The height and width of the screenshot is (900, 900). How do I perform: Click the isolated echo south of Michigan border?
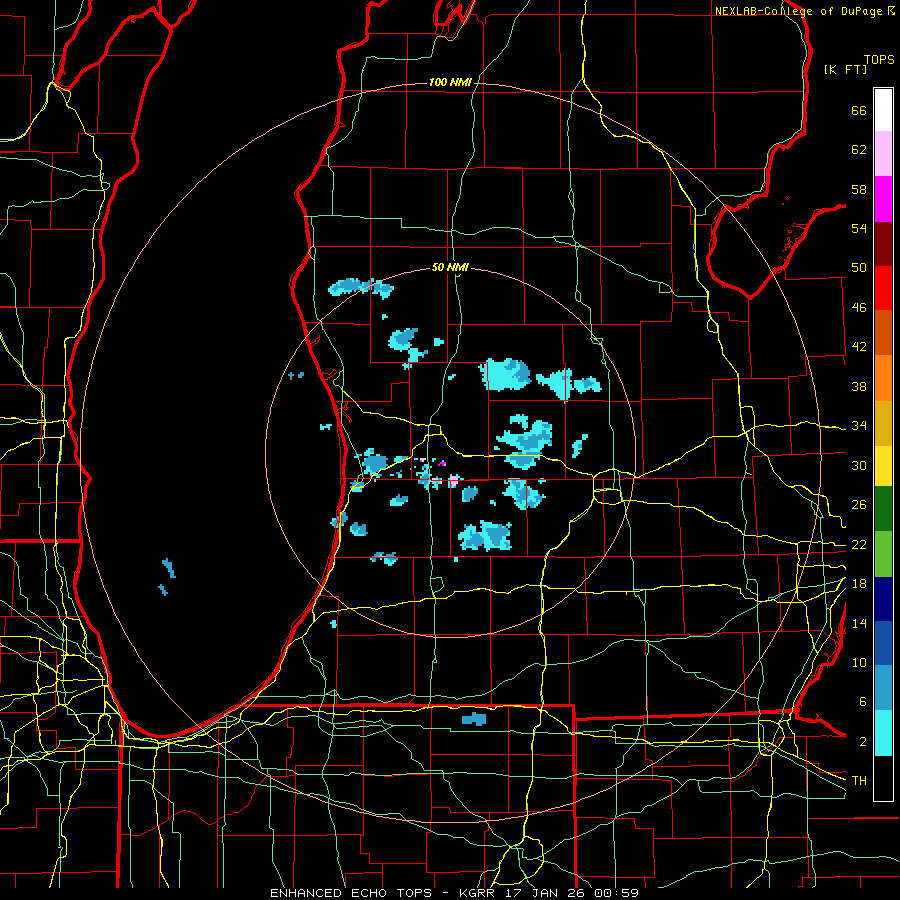(474, 719)
